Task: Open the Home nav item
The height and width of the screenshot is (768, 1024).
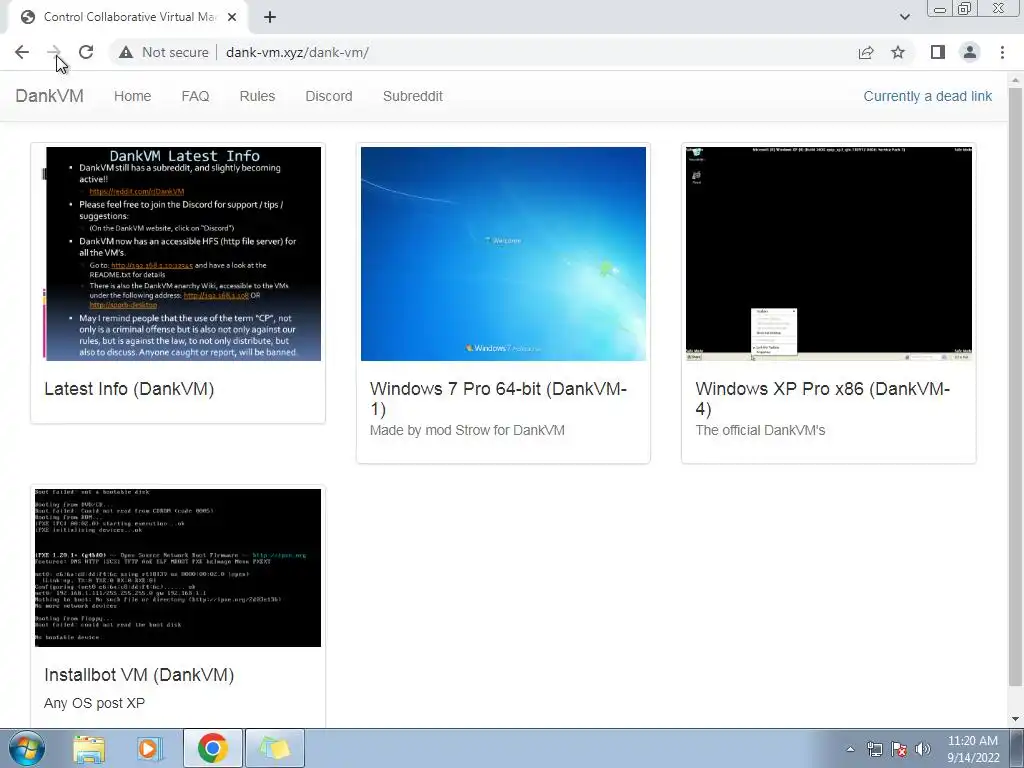Action: [x=133, y=96]
